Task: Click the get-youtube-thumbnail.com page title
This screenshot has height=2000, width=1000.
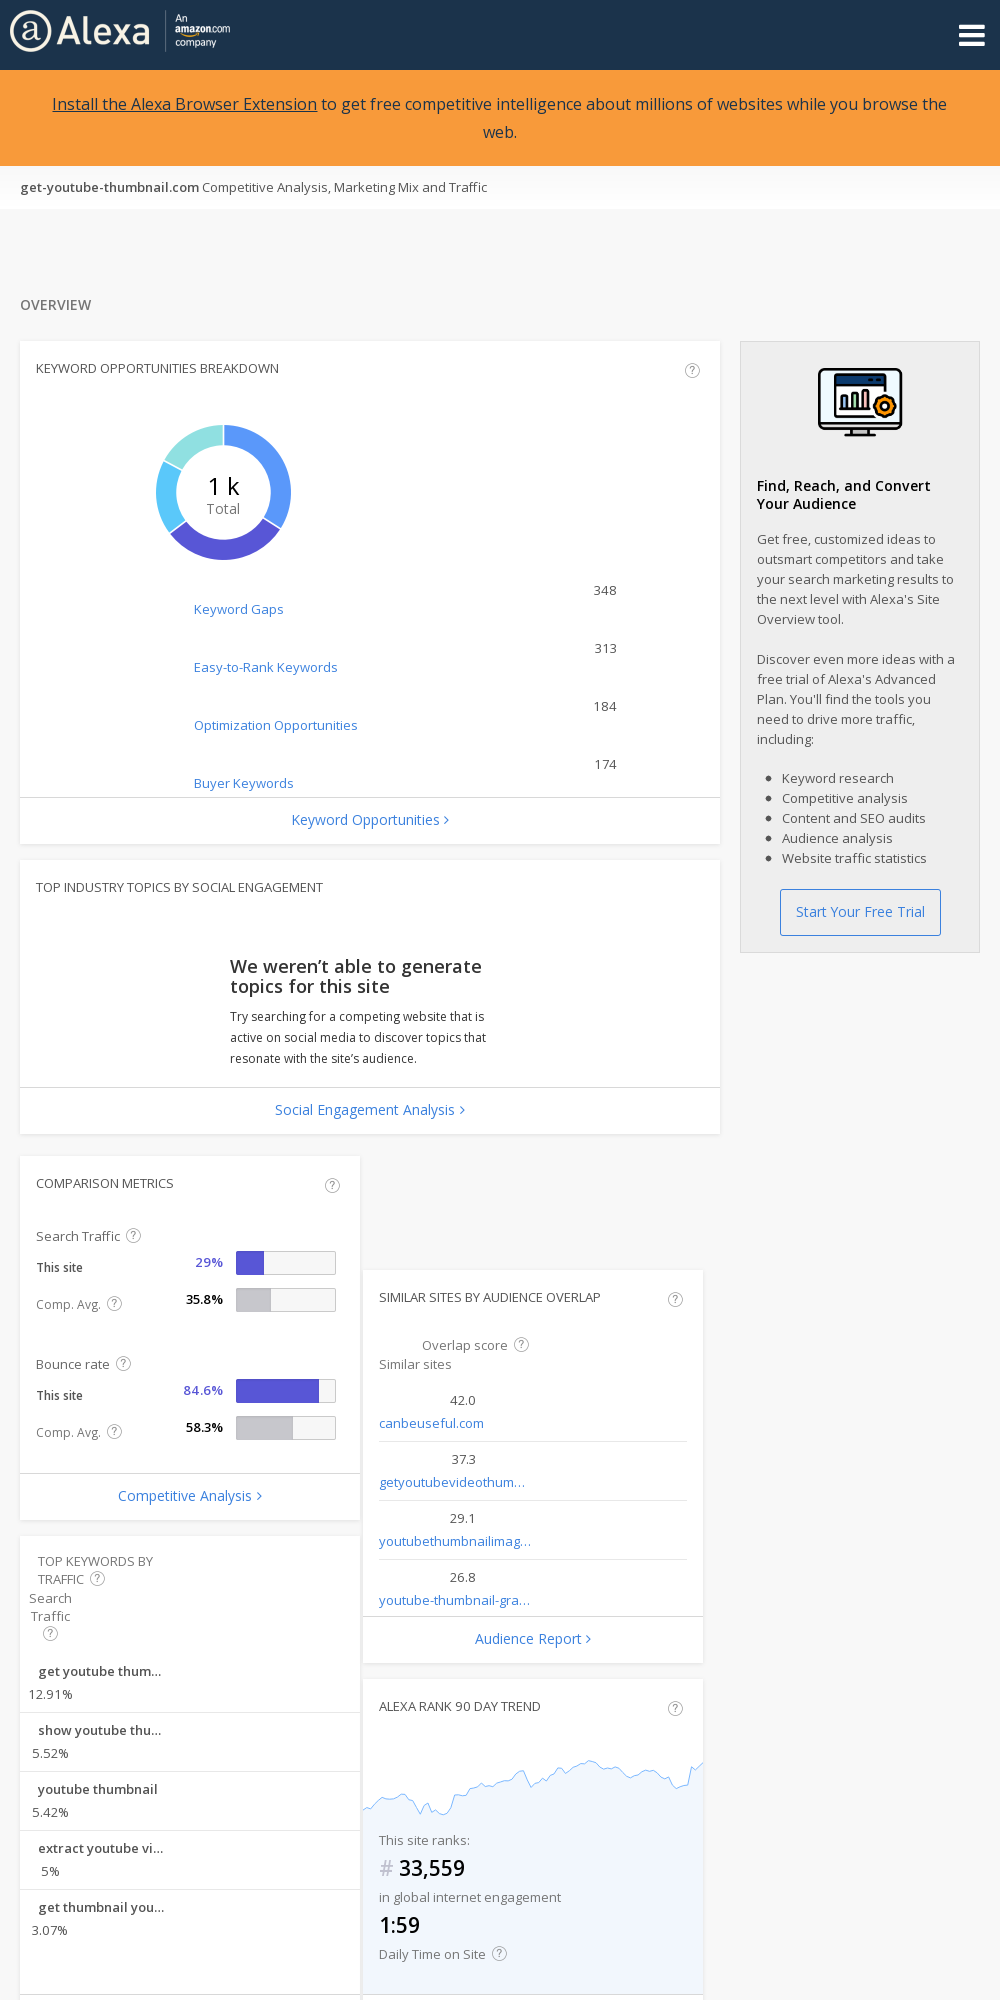Action: [110, 187]
